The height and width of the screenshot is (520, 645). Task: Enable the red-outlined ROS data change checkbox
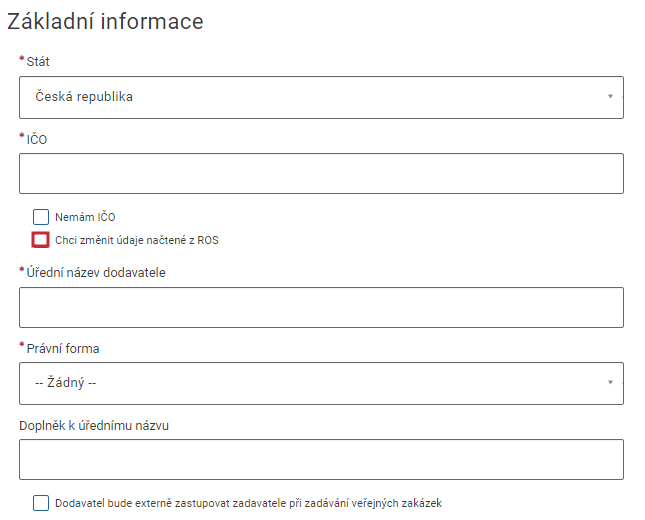pos(41,240)
